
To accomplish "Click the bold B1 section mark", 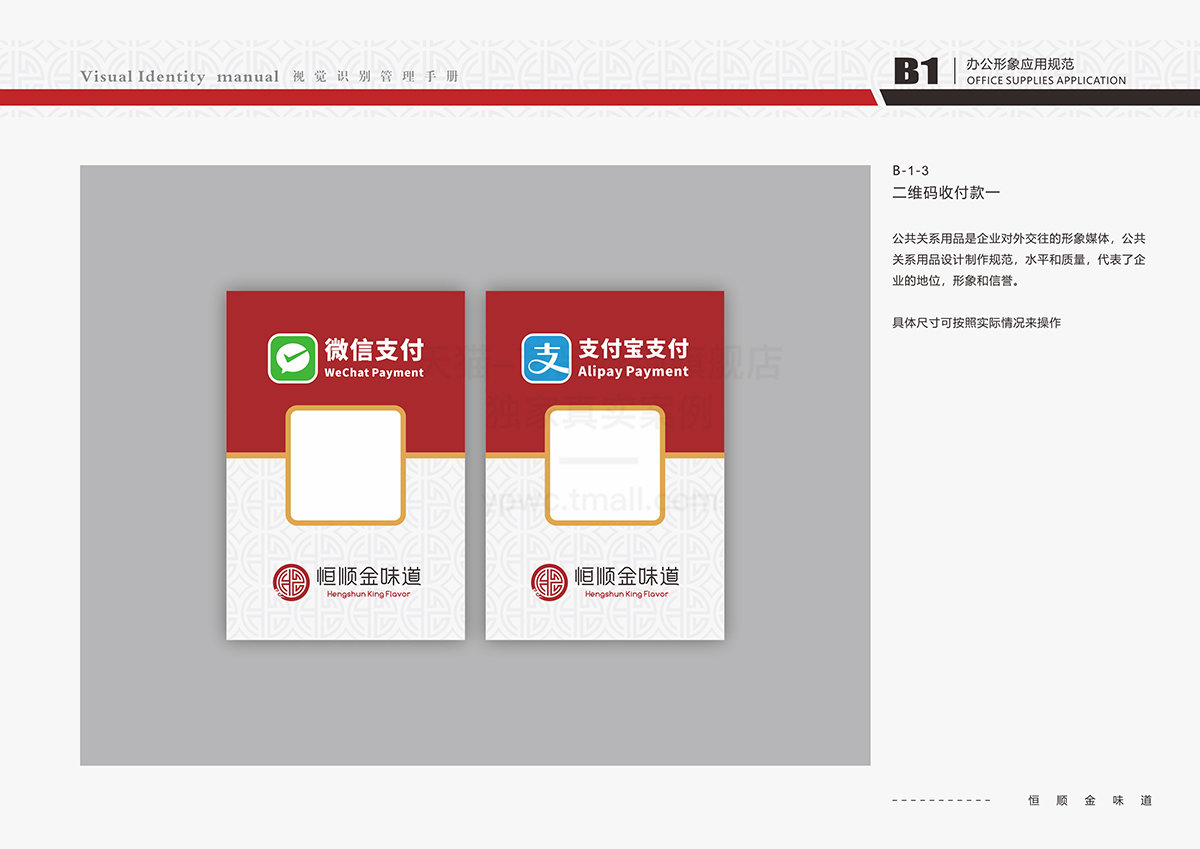I will pyautogui.click(x=916, y=71).
